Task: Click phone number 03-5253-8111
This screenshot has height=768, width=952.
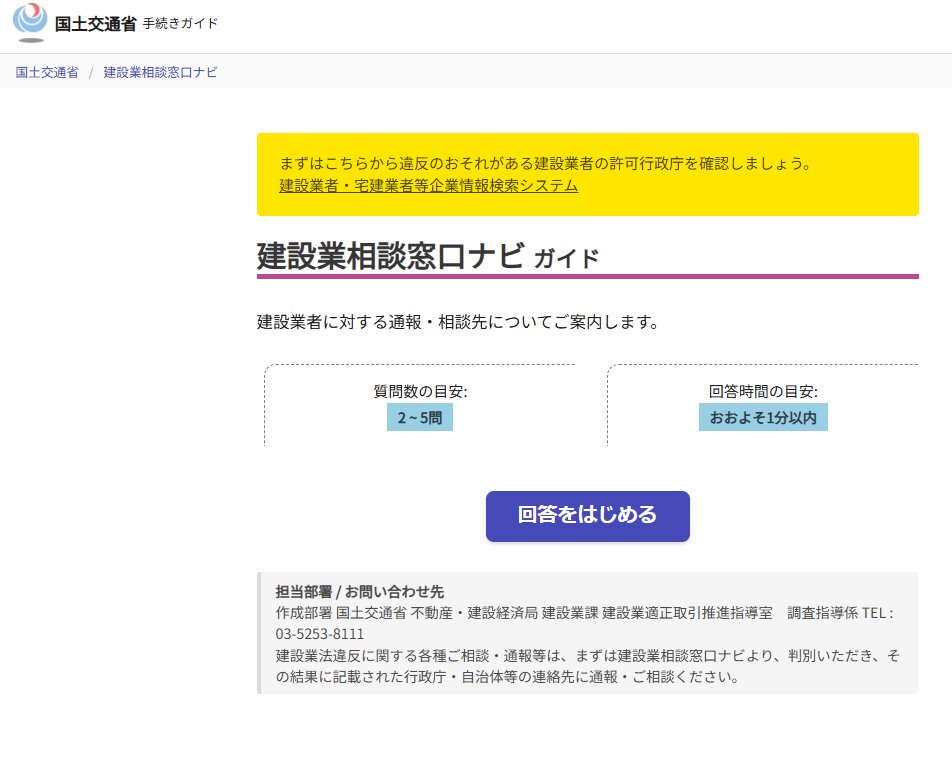Action: pos(320,634)
